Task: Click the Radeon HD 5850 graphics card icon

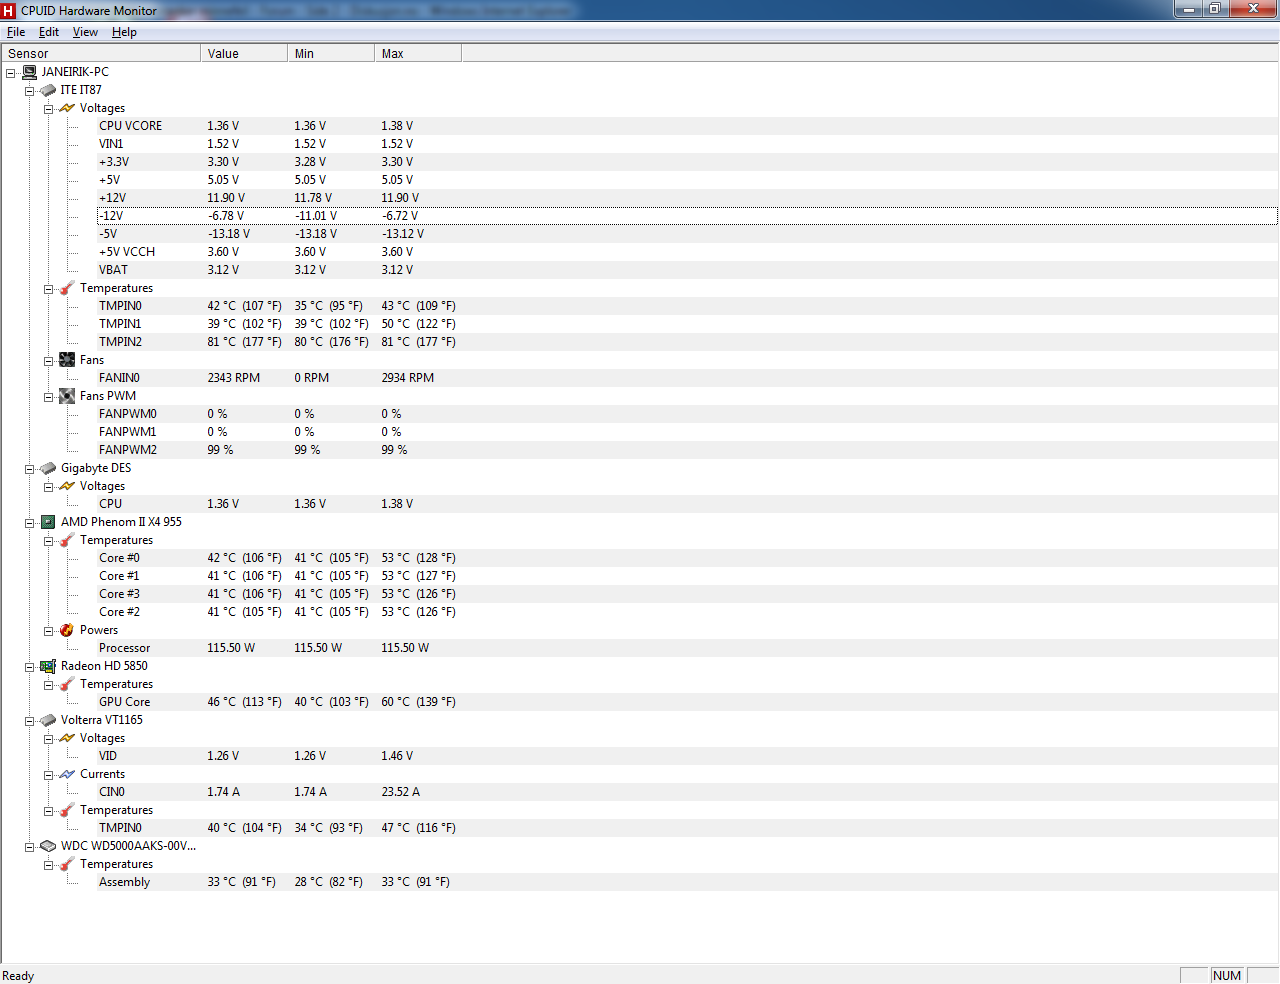Action: click(x=48, y=666)
